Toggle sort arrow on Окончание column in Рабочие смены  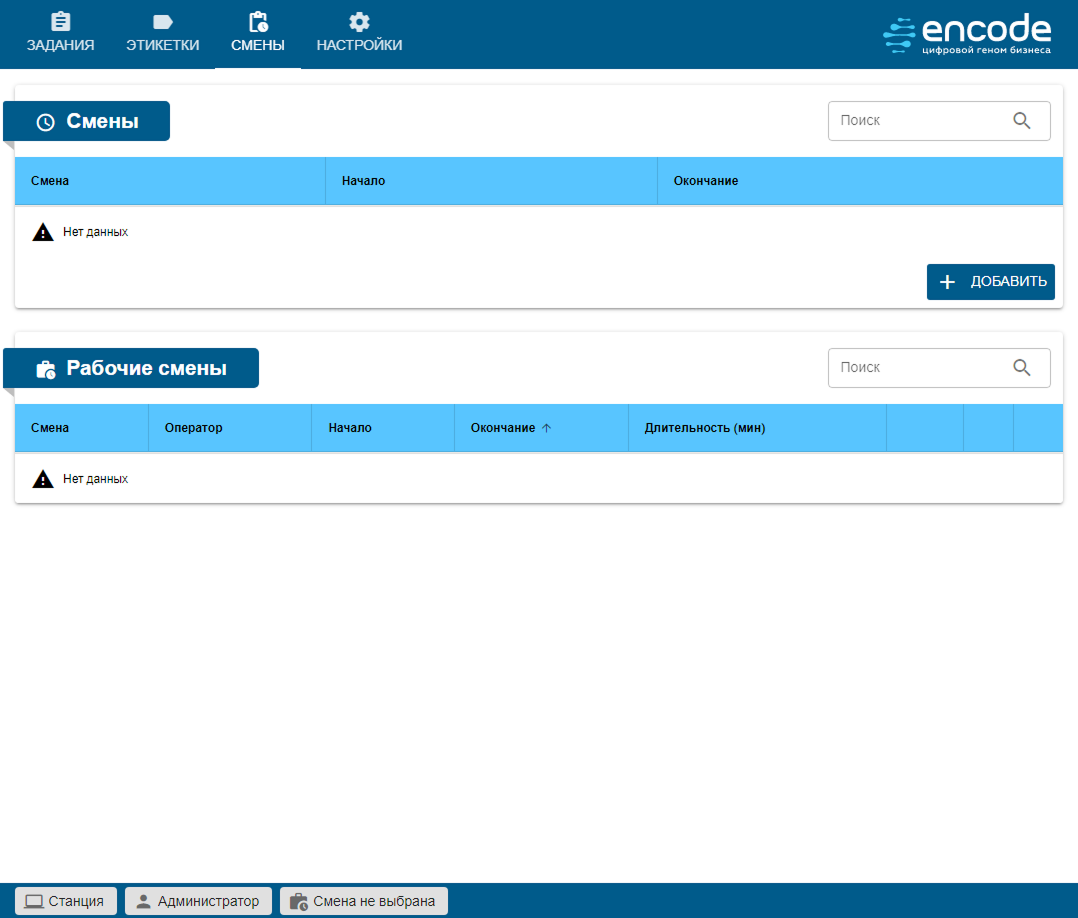(546, 428)
